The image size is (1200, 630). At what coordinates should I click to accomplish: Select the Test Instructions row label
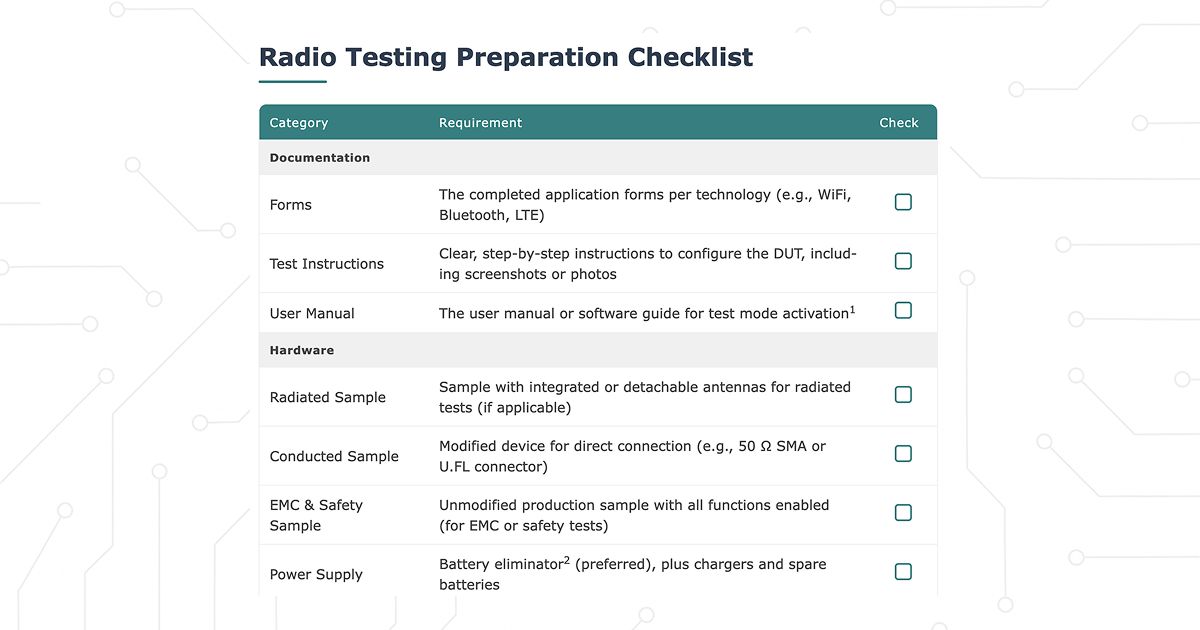tap(326, 263)
